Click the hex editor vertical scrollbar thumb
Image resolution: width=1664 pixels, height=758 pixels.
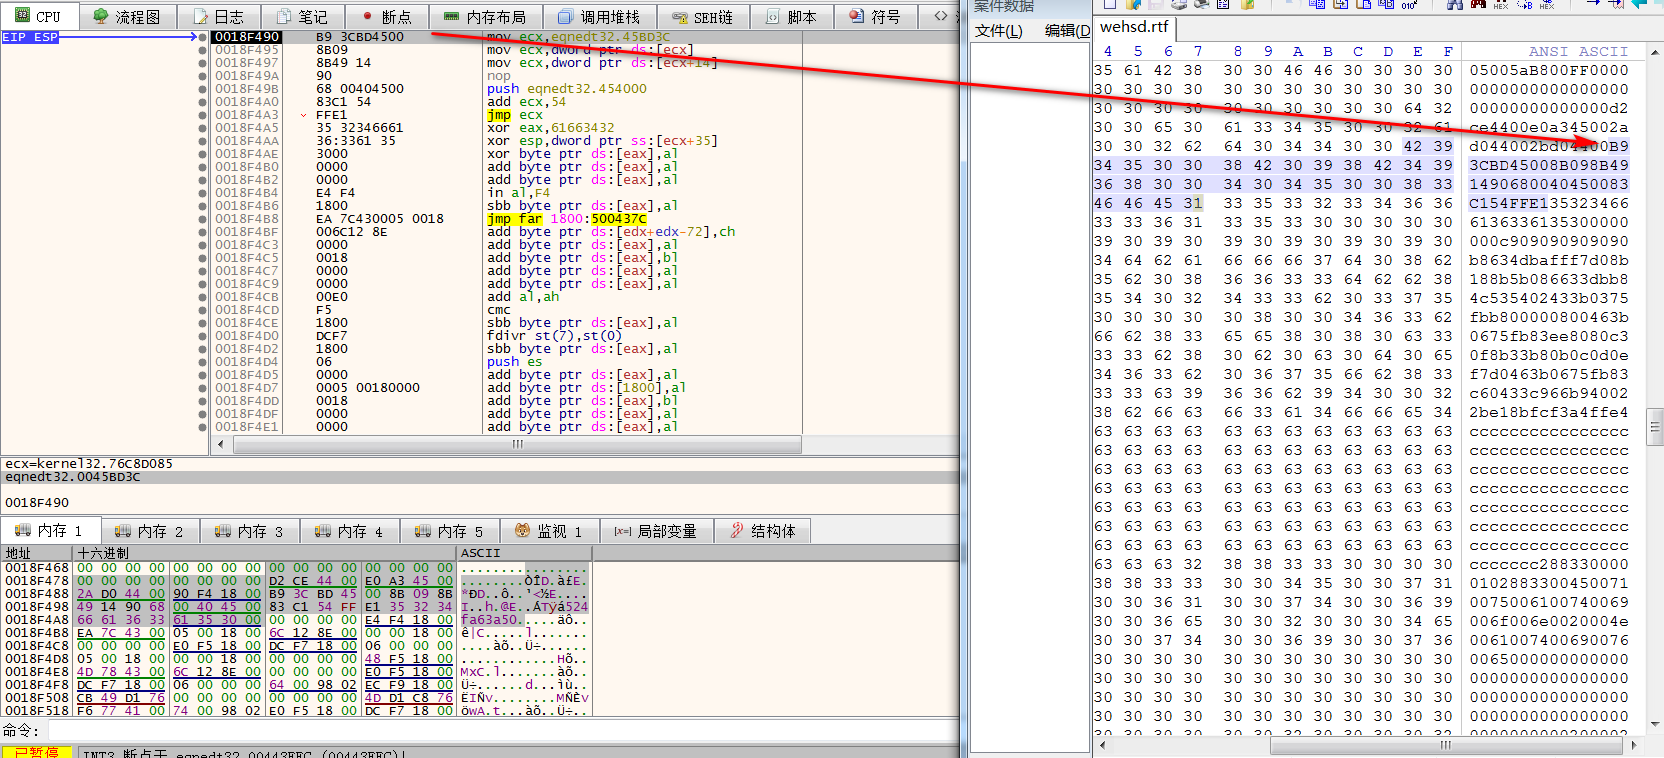[1655, 427]
